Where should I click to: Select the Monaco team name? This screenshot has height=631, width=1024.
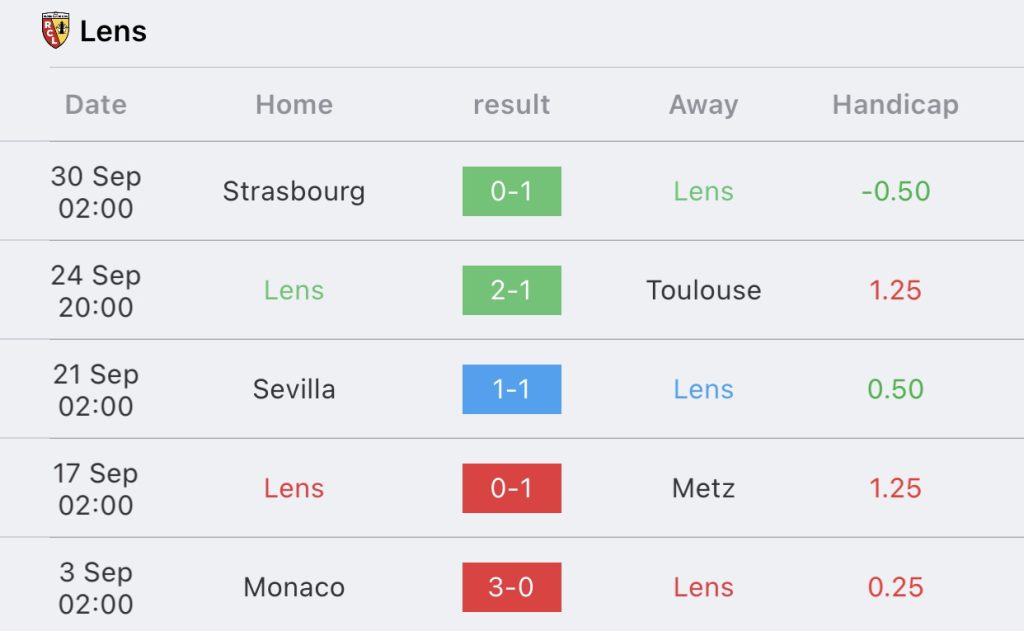tap(294, 587)
